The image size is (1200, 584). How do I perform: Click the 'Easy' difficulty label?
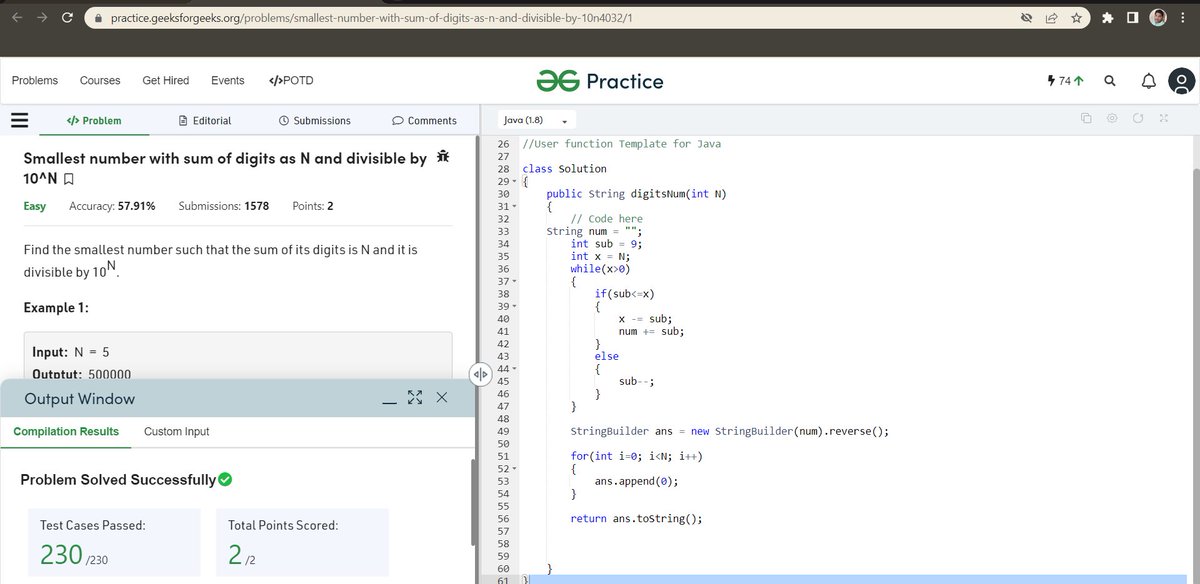coord(35,207)
